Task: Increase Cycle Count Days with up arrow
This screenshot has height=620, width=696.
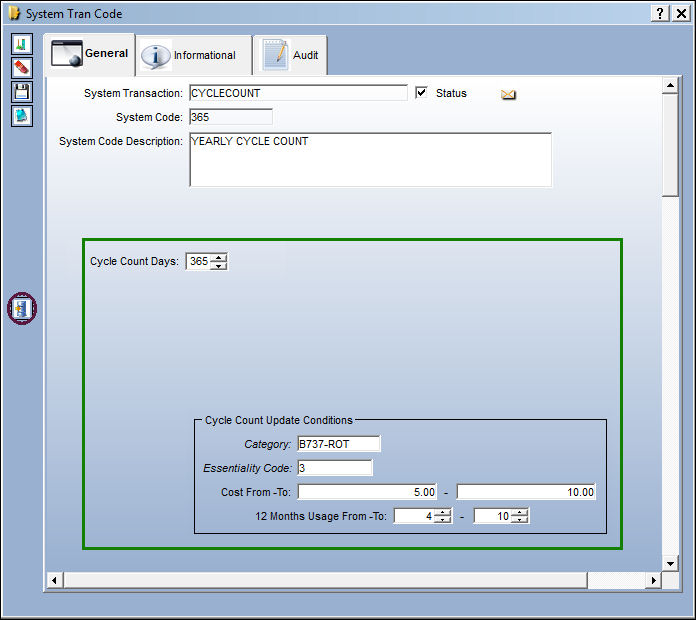Action: [x=218, y=257]
